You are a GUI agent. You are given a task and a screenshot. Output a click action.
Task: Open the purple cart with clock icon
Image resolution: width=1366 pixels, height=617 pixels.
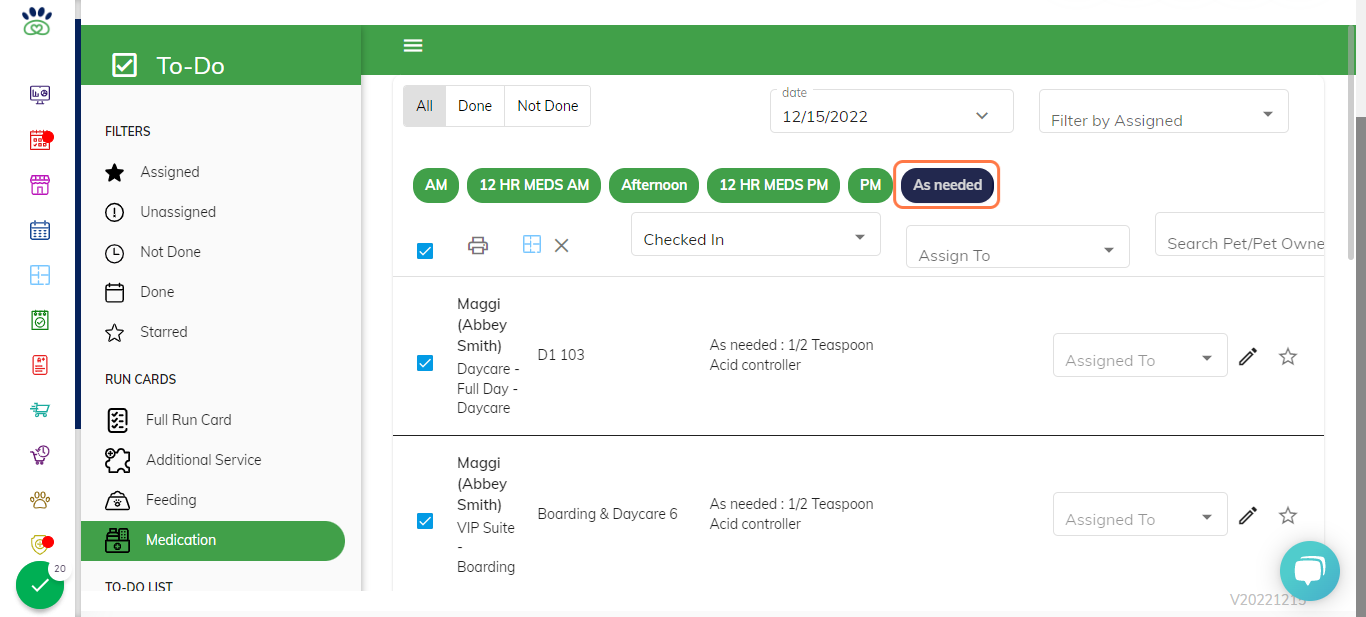point(40,455)
